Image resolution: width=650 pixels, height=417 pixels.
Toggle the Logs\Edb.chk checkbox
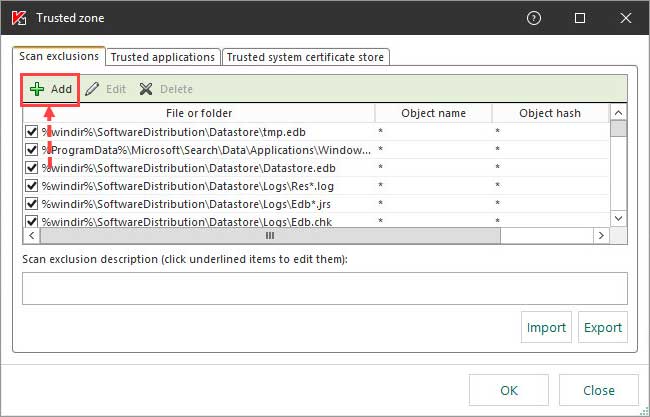(32, 221)
